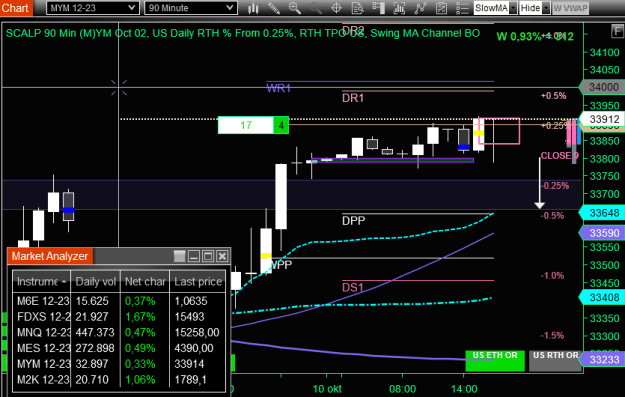This screenshot has width=625, height=397.
Task: Select the DR1 pivot line label
Action: (353, 98)
